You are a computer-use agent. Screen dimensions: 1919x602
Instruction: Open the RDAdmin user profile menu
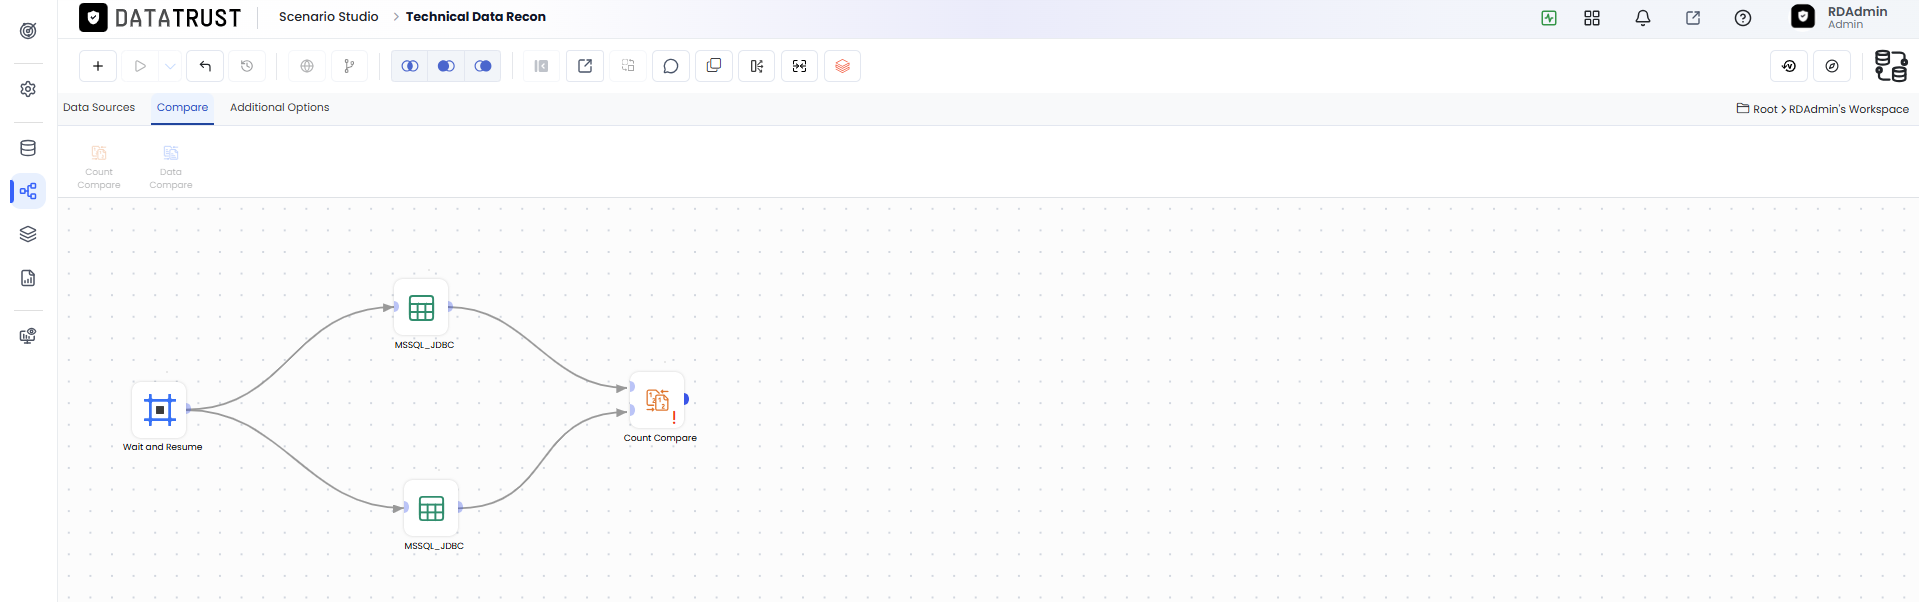[1839, 17]
